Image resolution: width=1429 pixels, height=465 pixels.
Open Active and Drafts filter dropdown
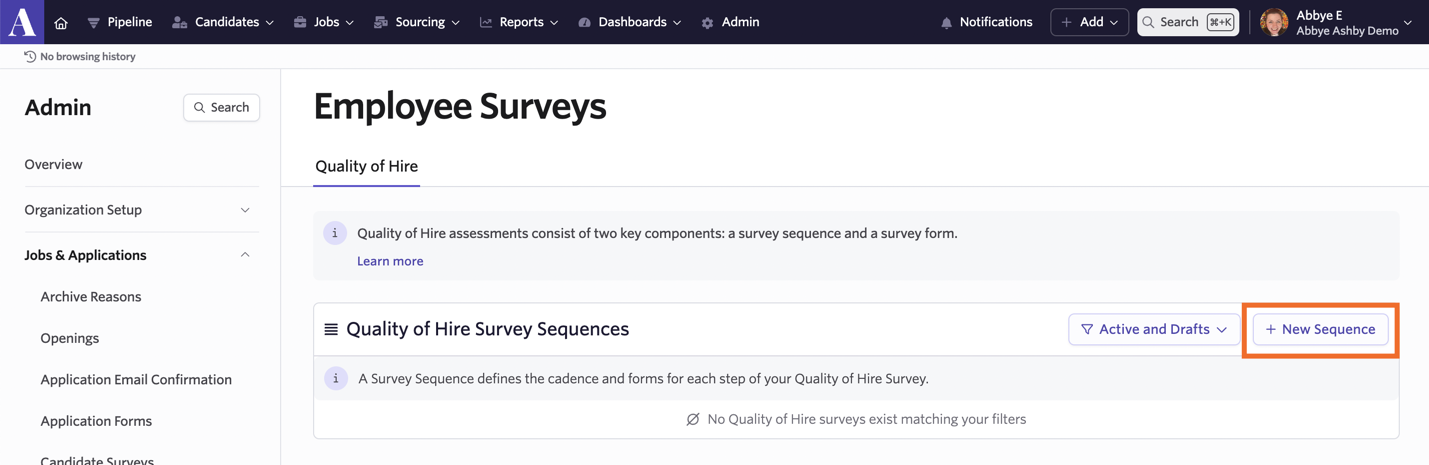click(x=1154, y=329)
